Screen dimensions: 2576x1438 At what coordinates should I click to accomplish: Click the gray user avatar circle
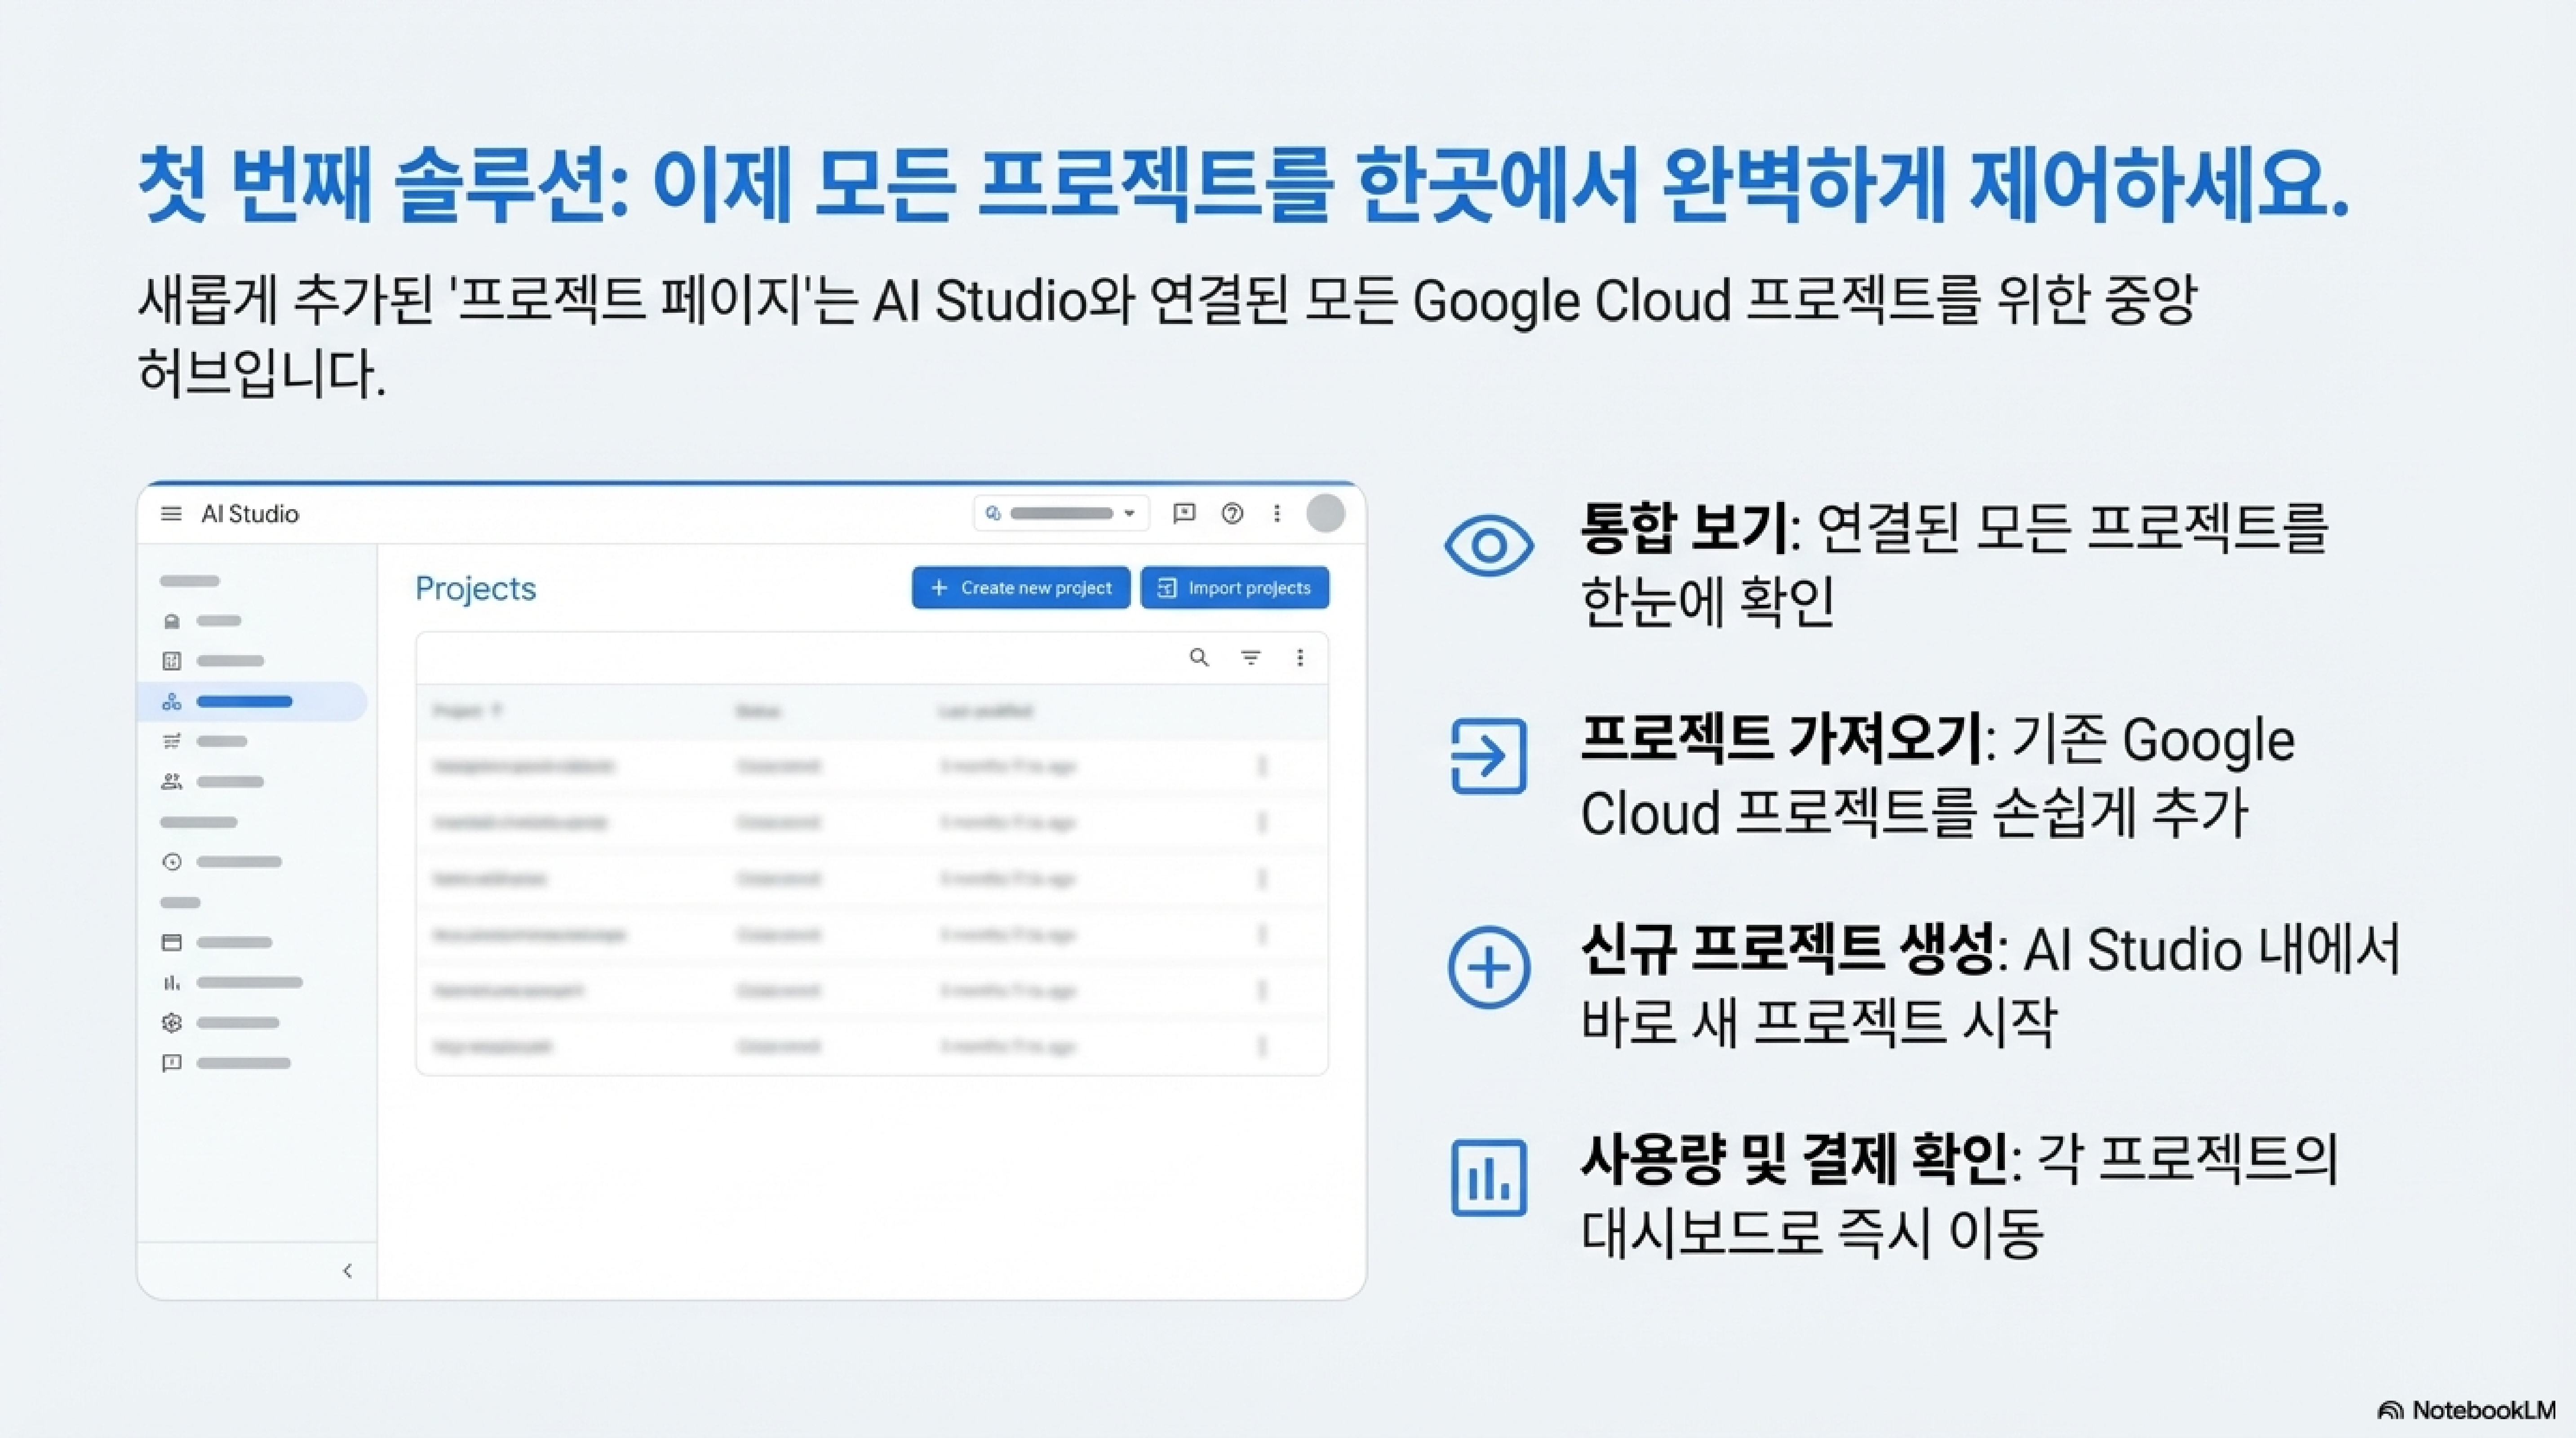(1325, 514)
